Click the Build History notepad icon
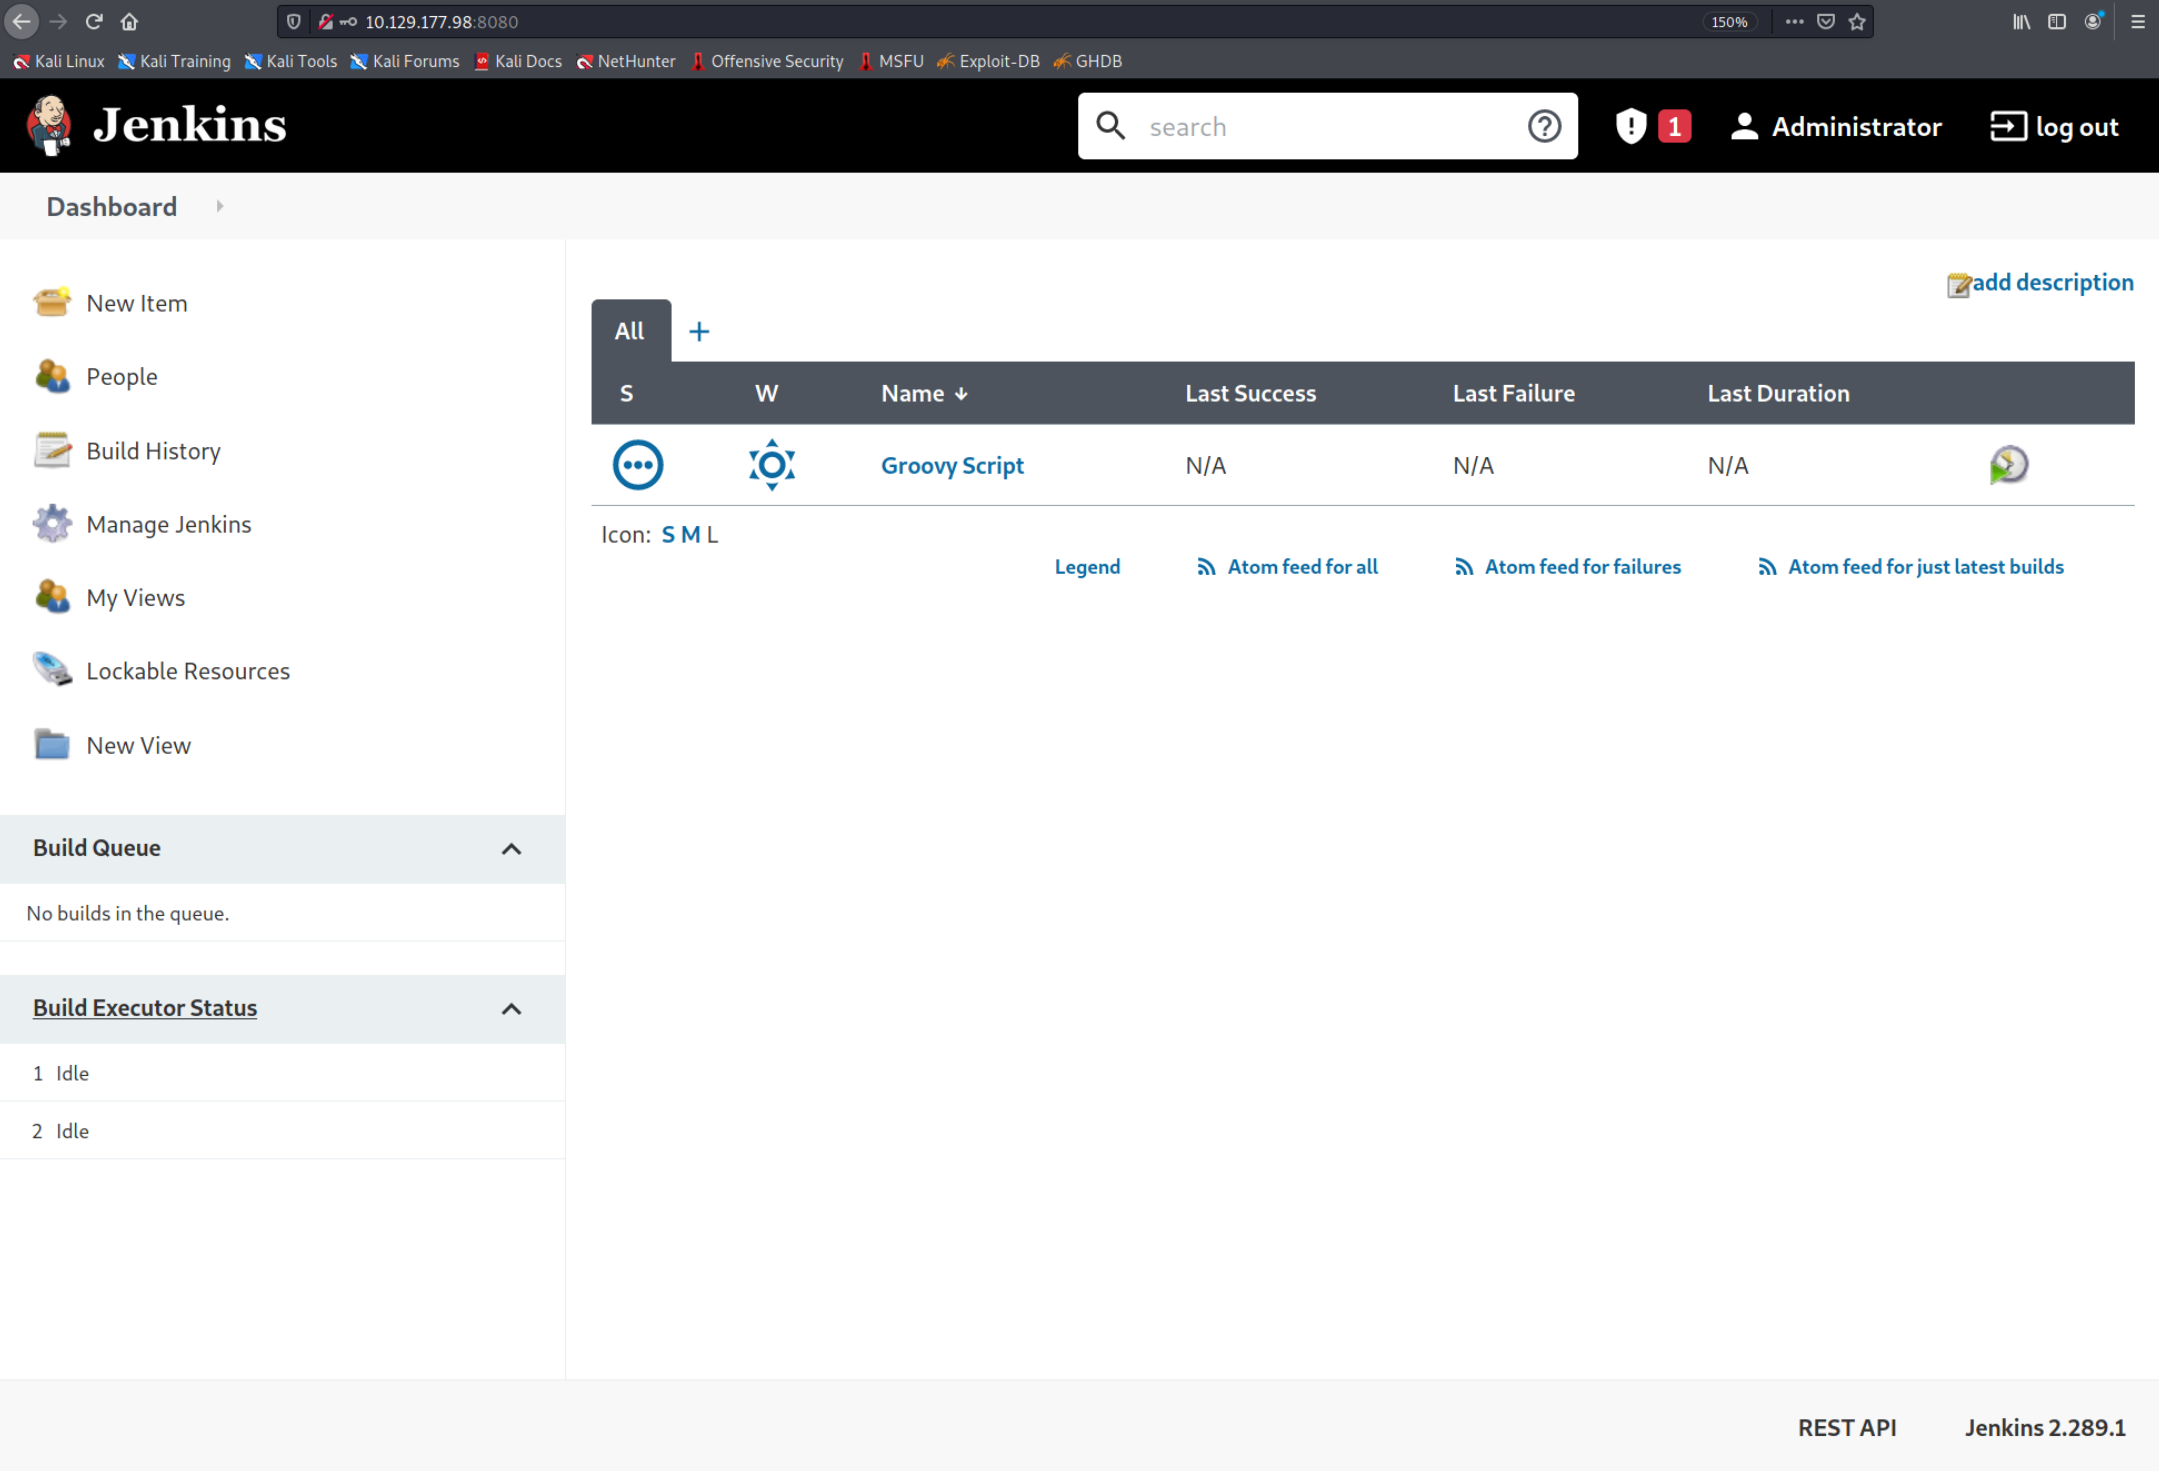Screen dimensions: 2159x1471 [52, 450]
